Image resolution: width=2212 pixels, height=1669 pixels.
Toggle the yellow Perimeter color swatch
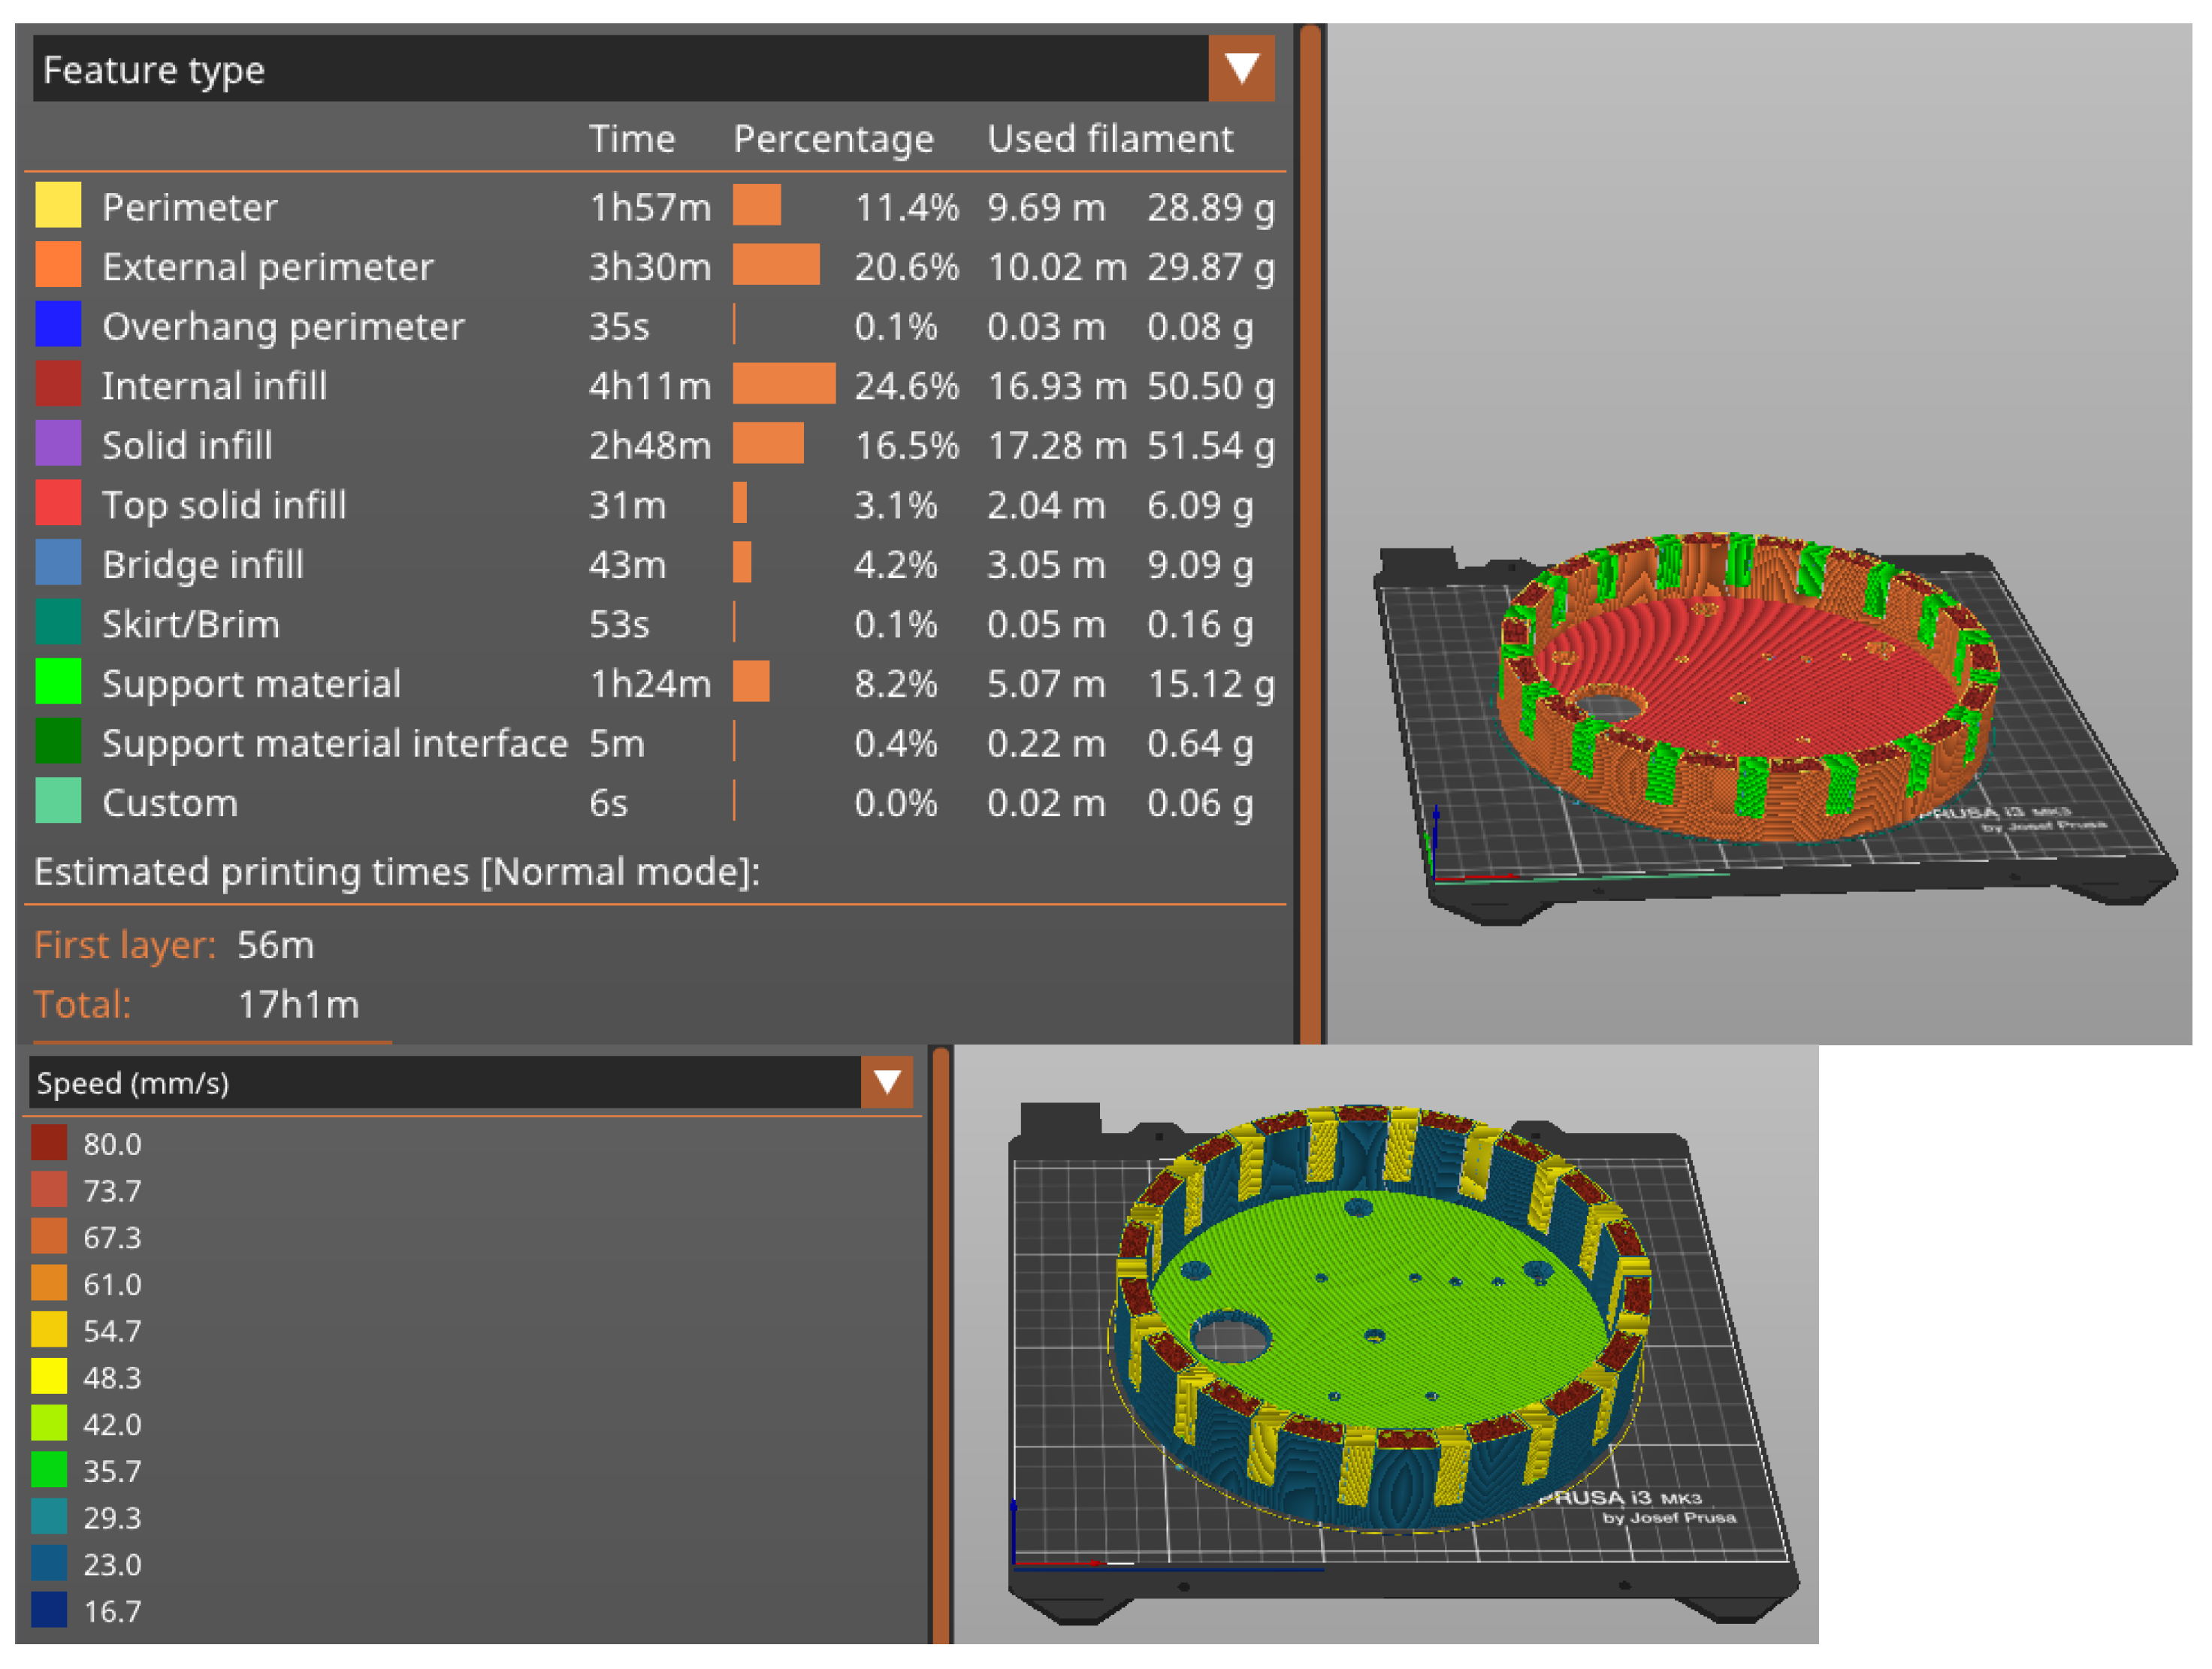(58, 205)
